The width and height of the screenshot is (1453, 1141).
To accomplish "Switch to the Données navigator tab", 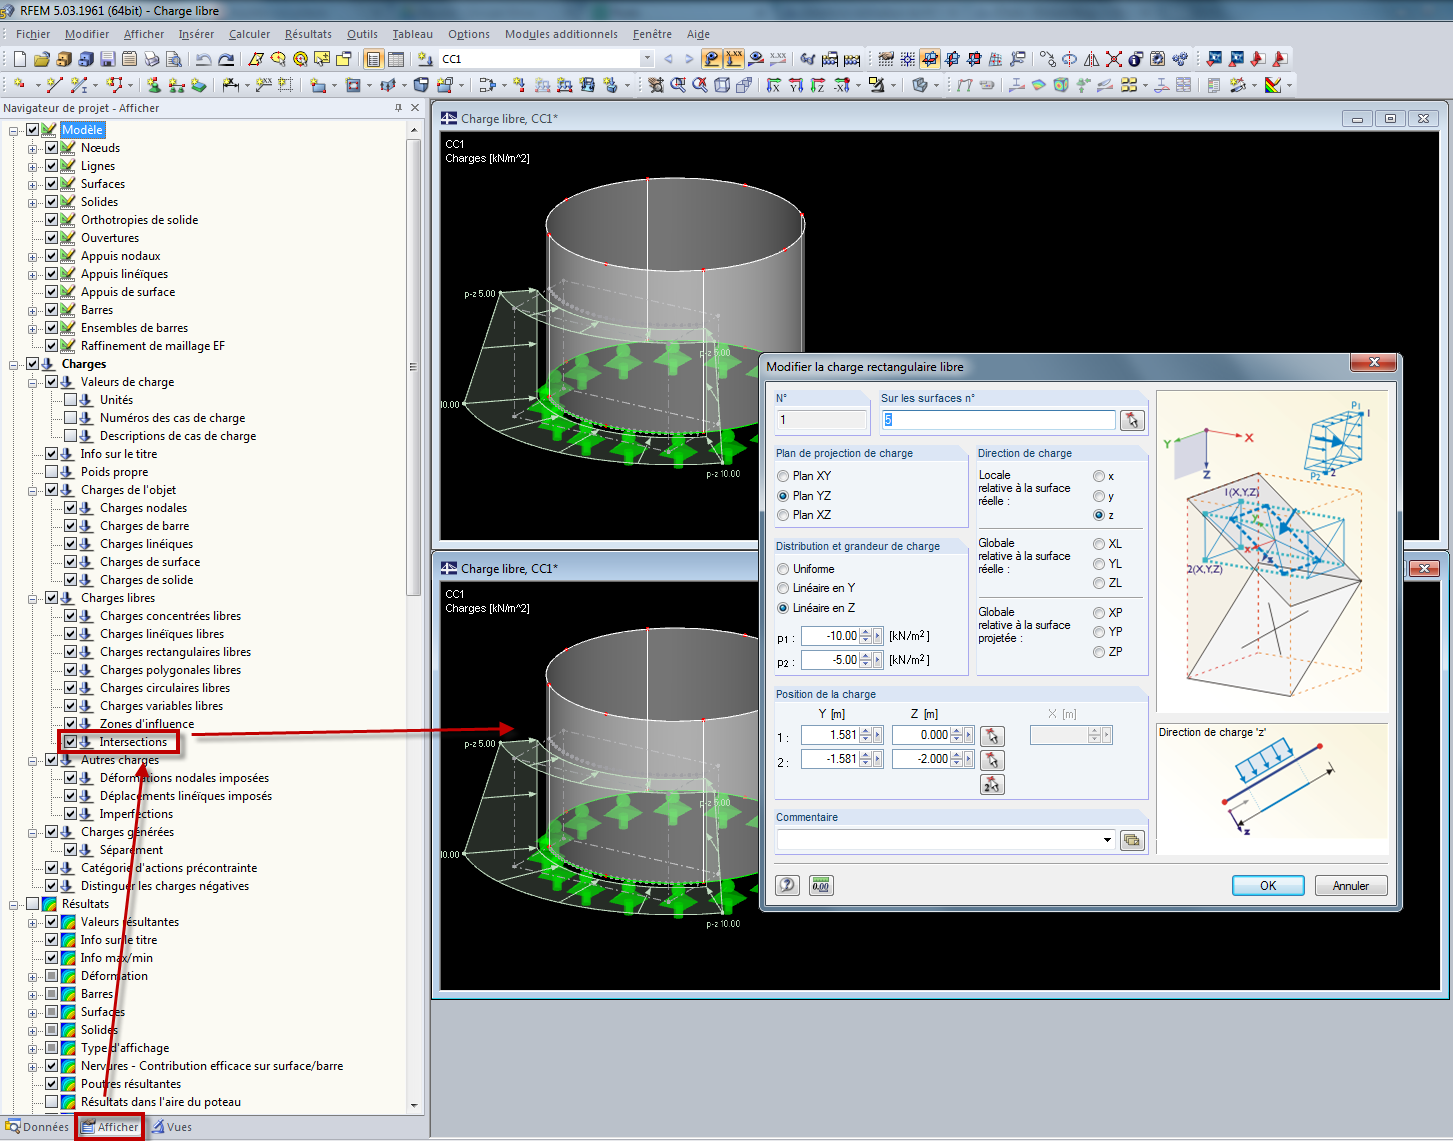I will pos(38,1127).
